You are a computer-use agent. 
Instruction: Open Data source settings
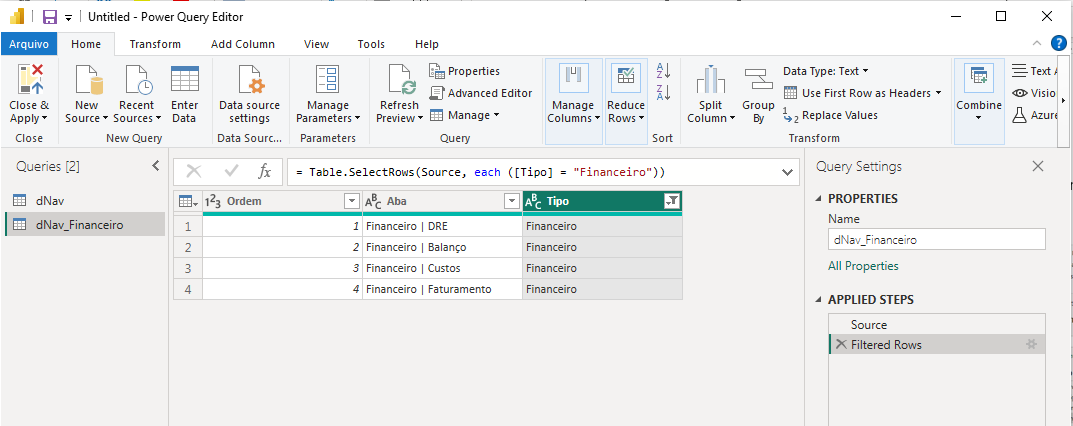[250, 81]
